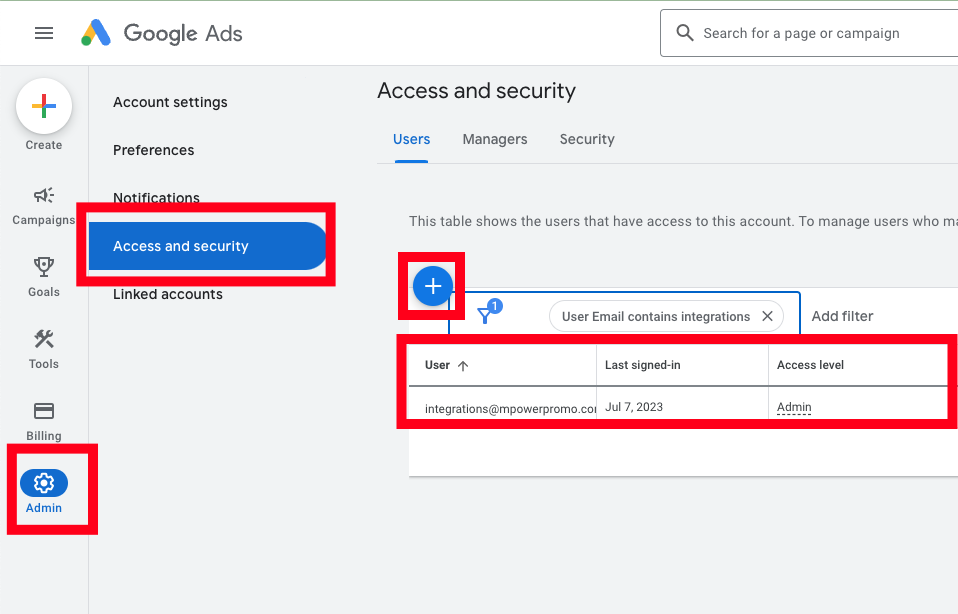Viewport: 958px width, 614px height.
Task: Click the Create plus button
Action: [44, 106]
